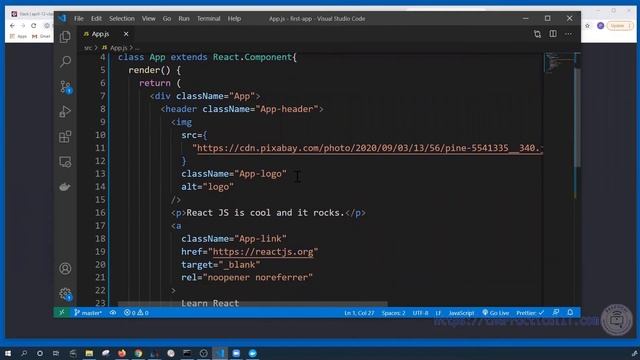
Task: Click the minimap code preview
Action: point(558,62)
